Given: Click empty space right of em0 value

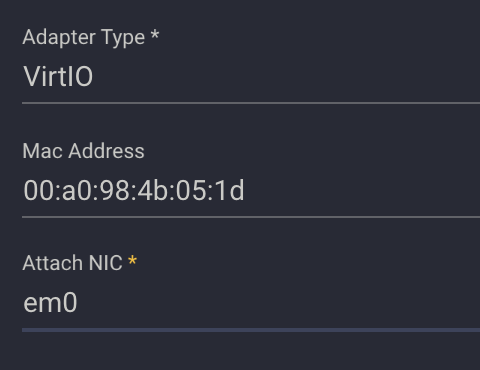Looking at the screenshot, I should click(x=279, y=303).
